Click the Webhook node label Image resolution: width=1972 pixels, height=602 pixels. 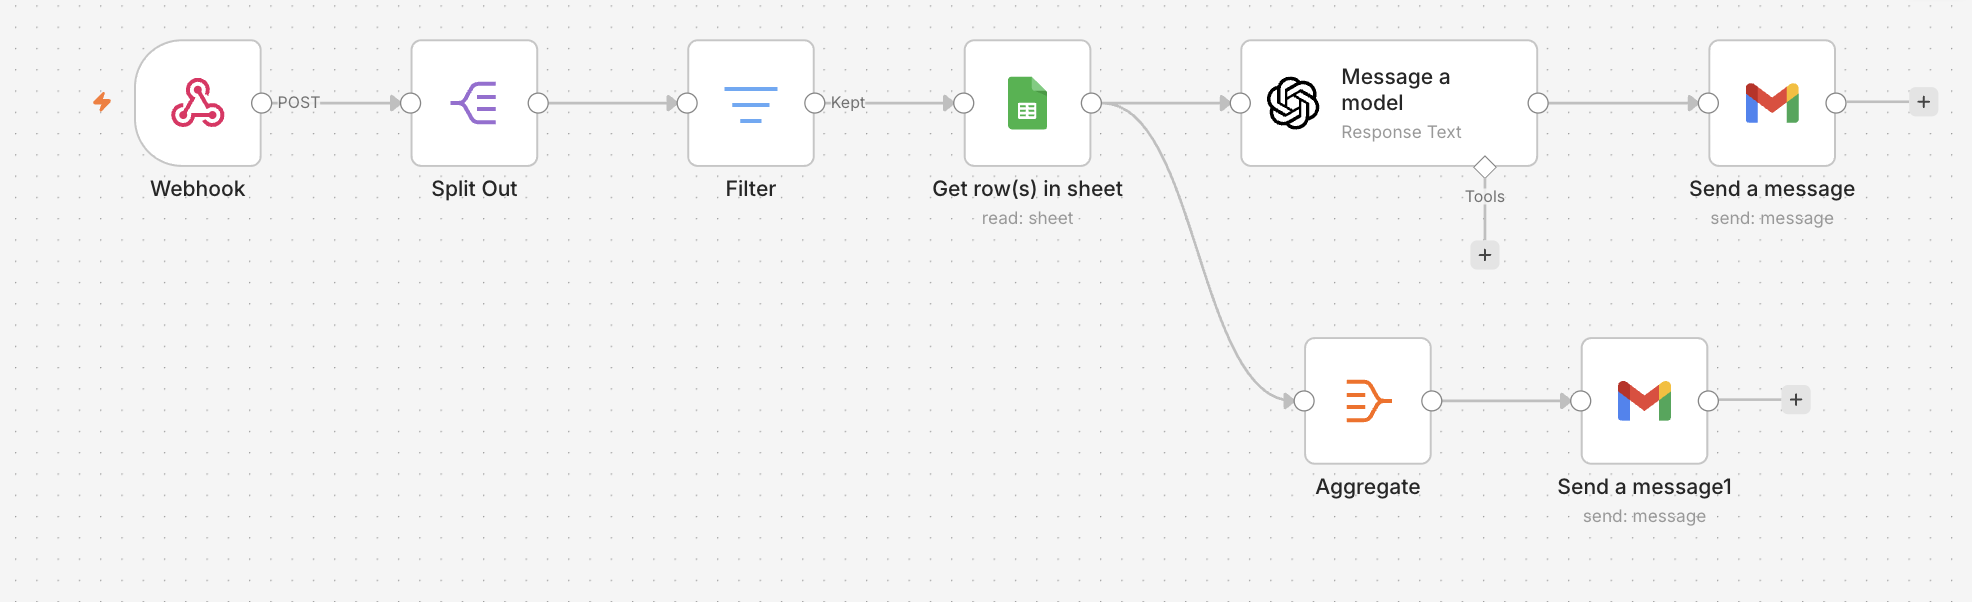(198, 189)
